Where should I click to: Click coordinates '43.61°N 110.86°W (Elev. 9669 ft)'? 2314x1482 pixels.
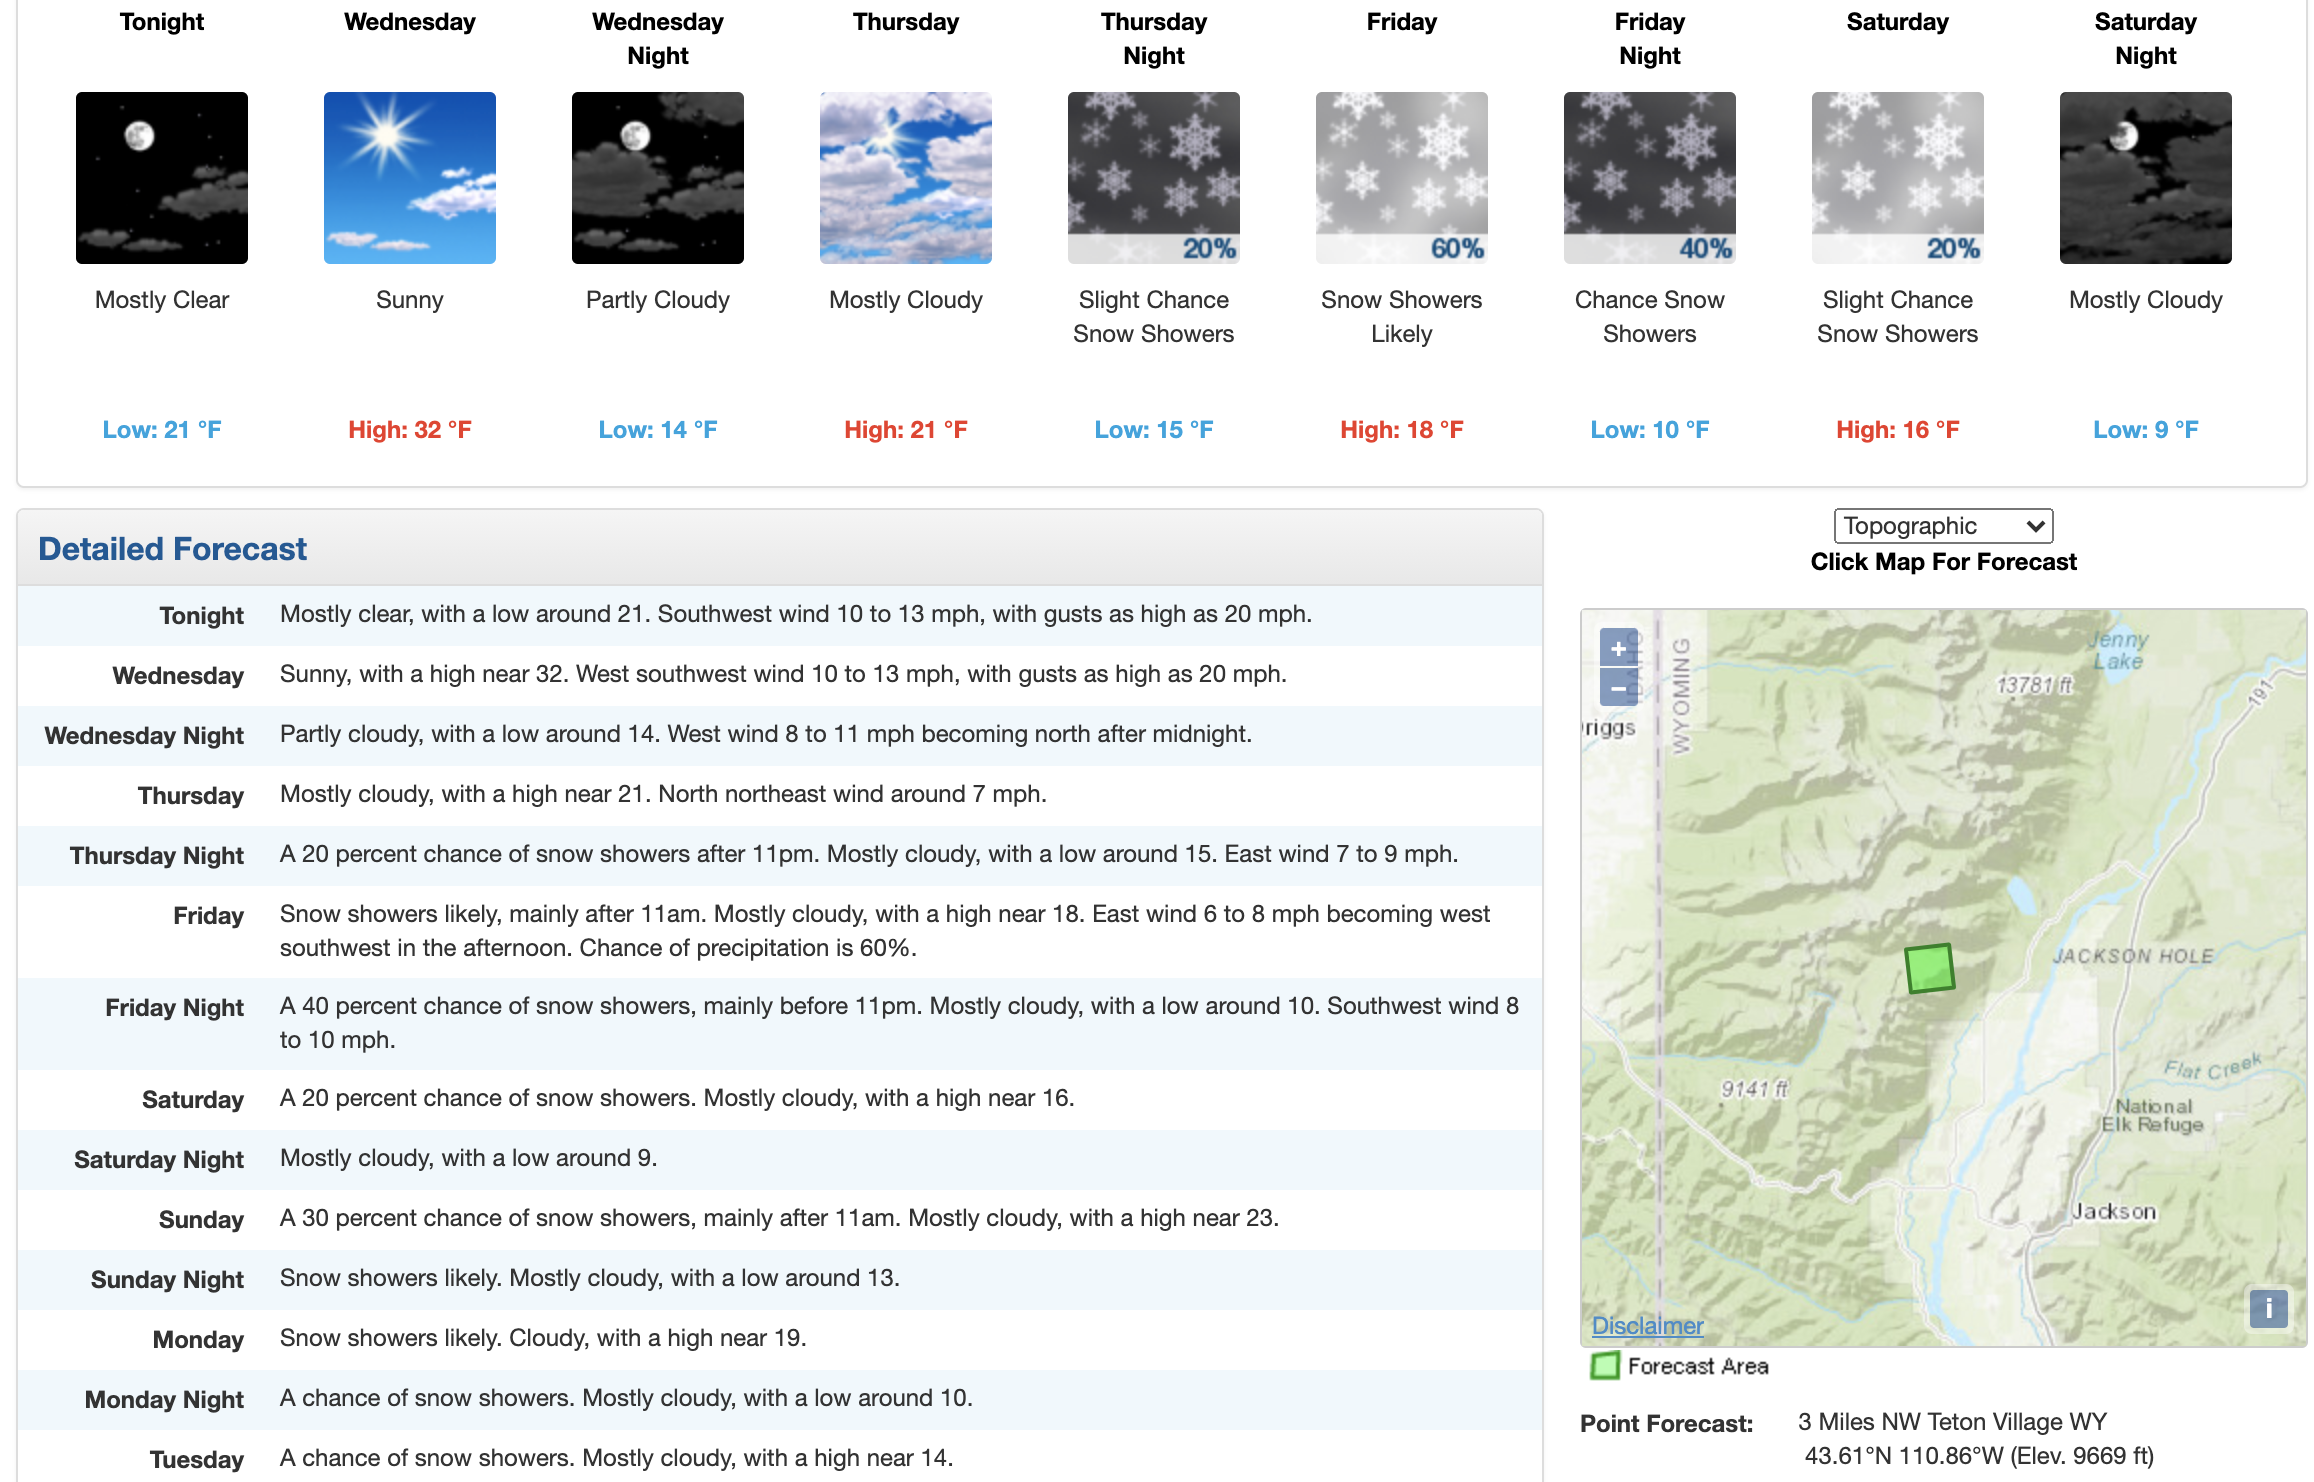(1979, 1456)
